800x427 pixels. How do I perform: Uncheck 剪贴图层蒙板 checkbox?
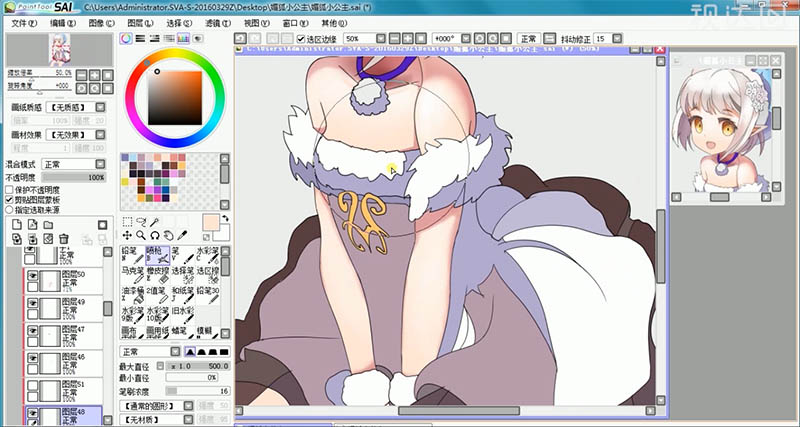pos(9,200)
